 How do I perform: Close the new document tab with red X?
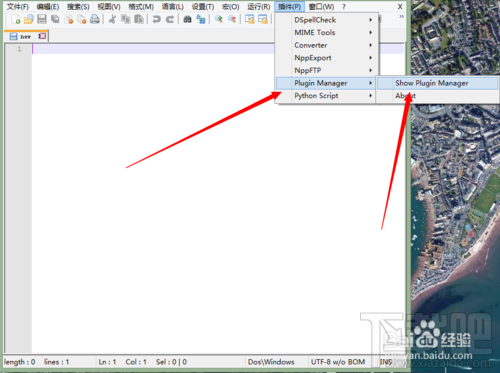point(42,36)
